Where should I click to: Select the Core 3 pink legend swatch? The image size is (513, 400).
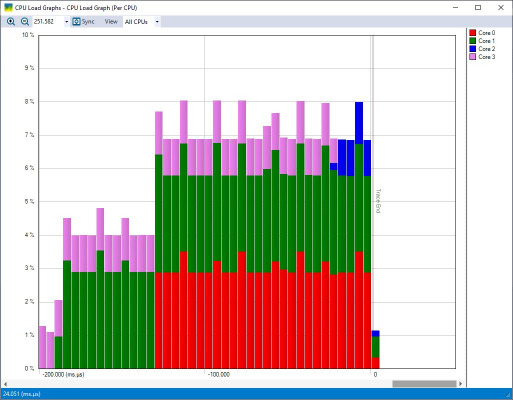473,57
